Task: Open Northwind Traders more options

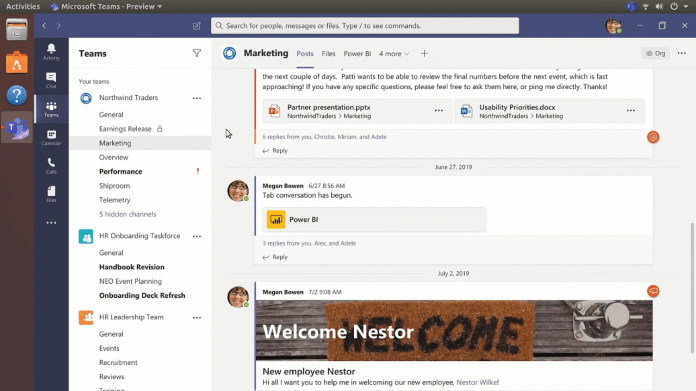Action: point(197,98)
